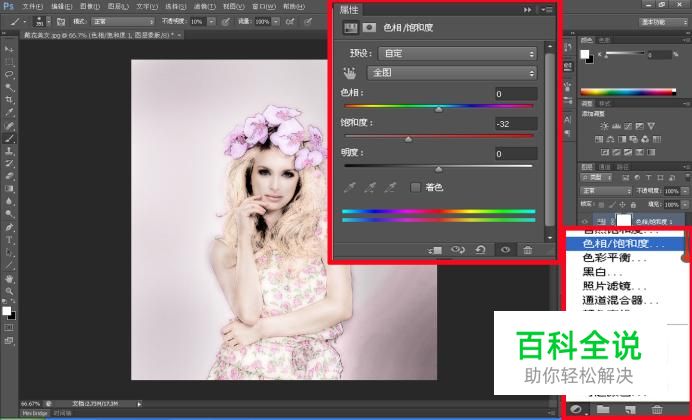Select the Spot Healing Brush tool
Screen dimensions: 692x420
coord(9,126)
